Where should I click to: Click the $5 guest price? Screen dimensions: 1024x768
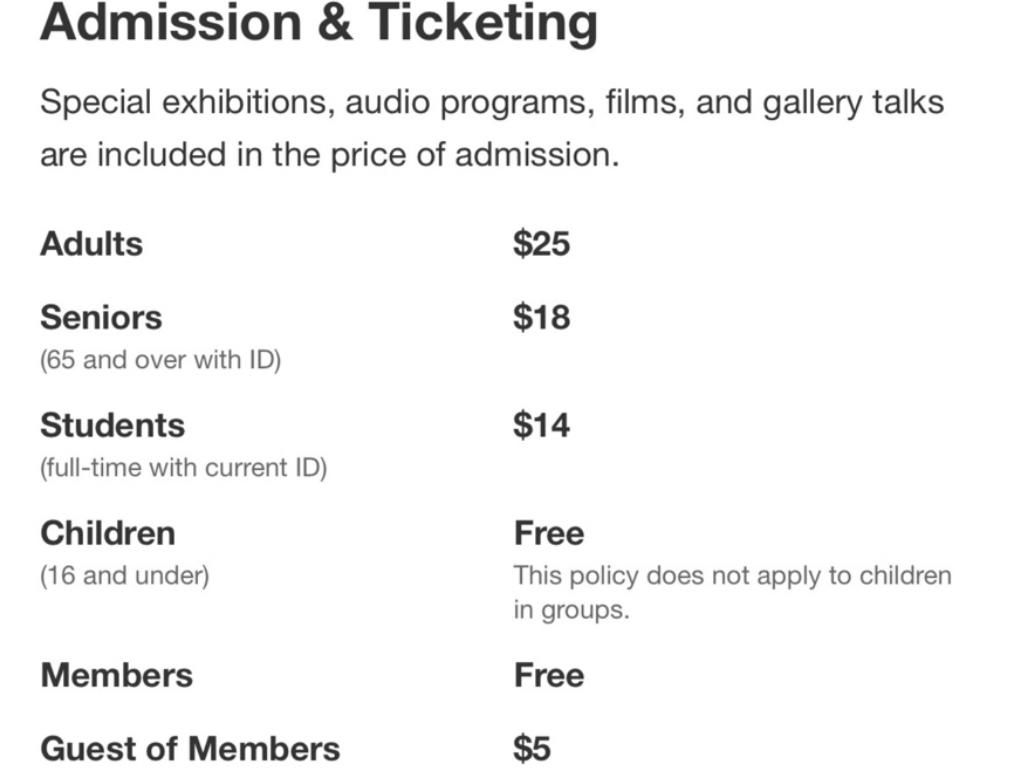(532, 749)
